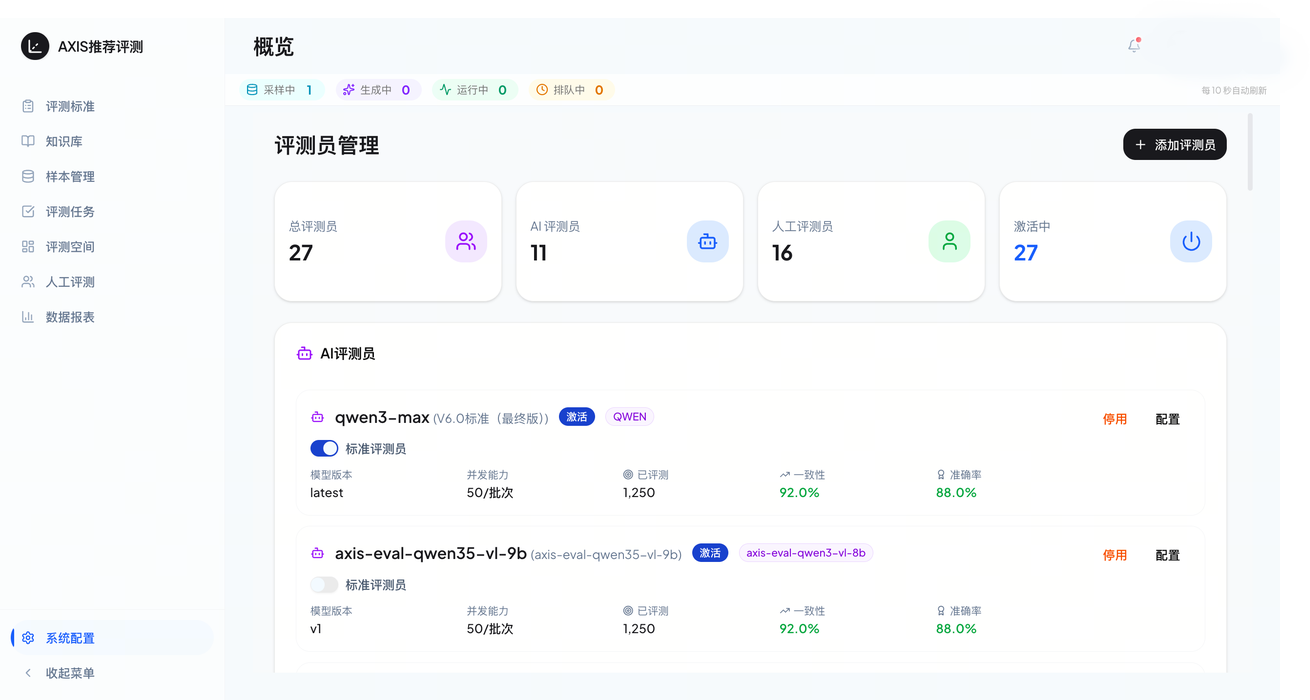This screenshot has width=1310, height=700.
Task: Click the 排队中 status pill
Action: click(x=572, y=90)
